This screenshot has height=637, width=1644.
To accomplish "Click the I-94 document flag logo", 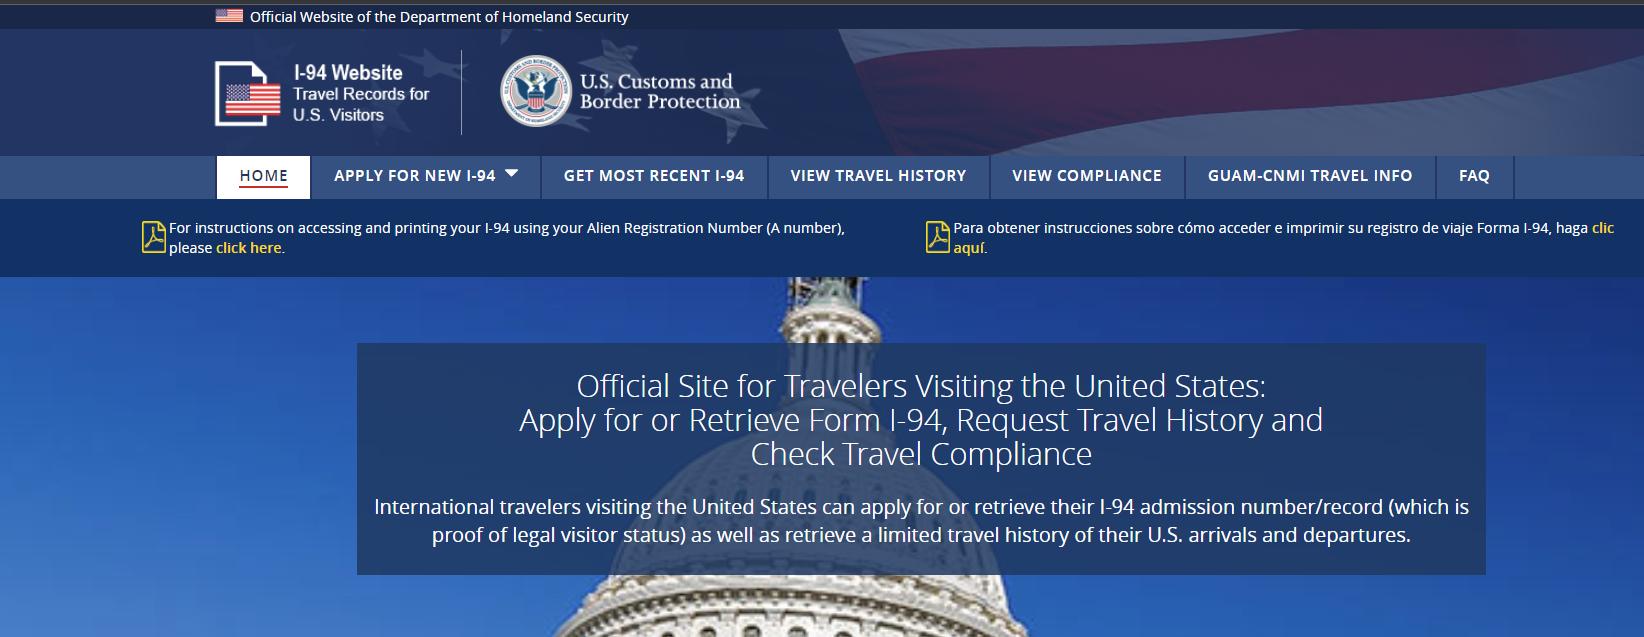I will (248, 94).
